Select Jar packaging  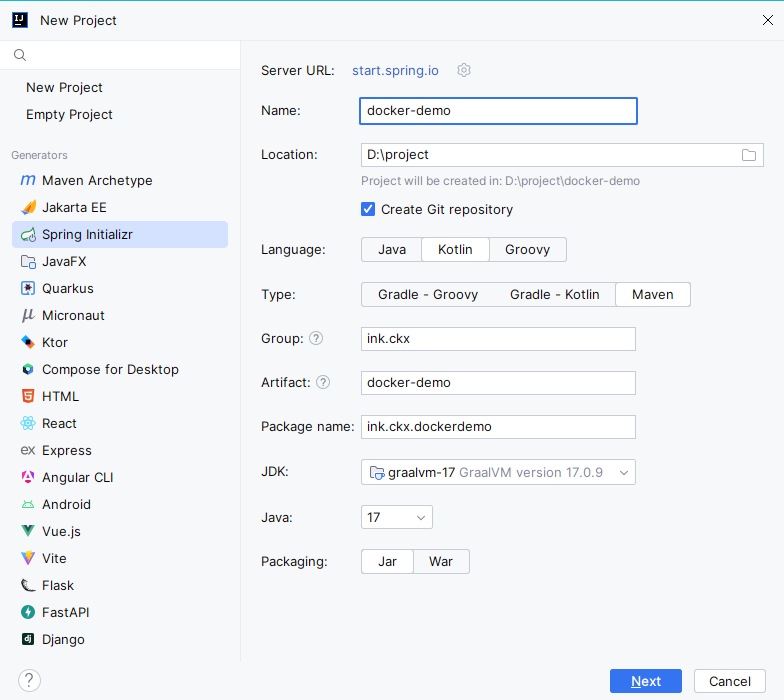(388, 562)
